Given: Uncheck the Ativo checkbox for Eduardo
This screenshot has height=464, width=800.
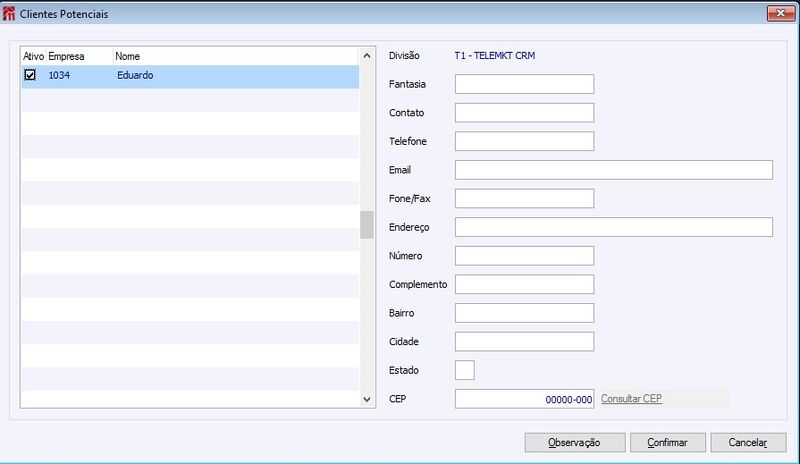Looking at the screenshot, I should pos(30,75).
